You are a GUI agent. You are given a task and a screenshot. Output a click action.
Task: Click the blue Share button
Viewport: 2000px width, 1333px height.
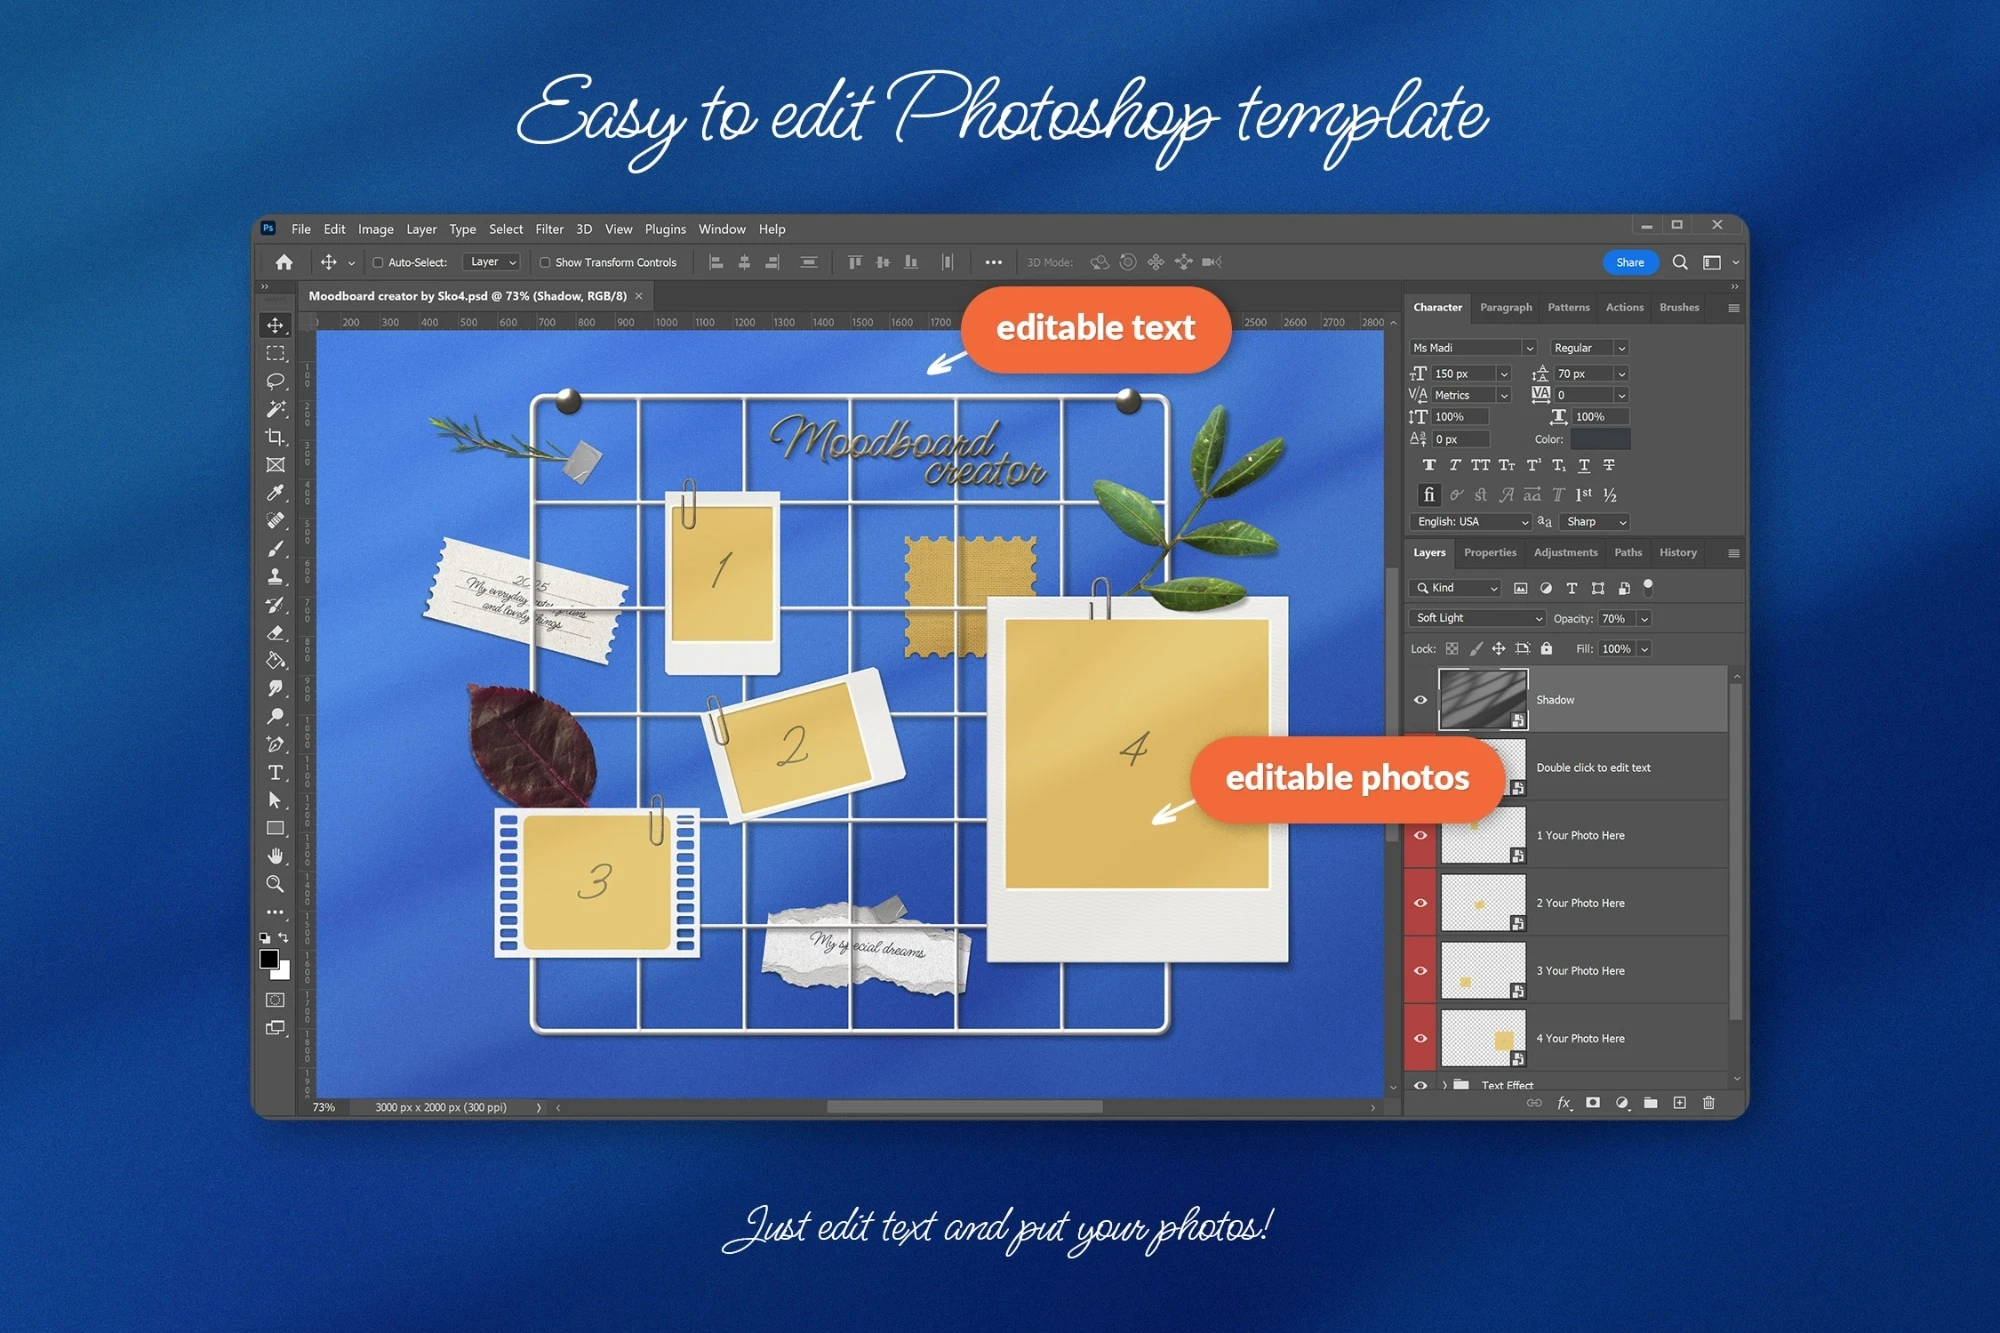pyautogui.click(x=1629, y=262)
